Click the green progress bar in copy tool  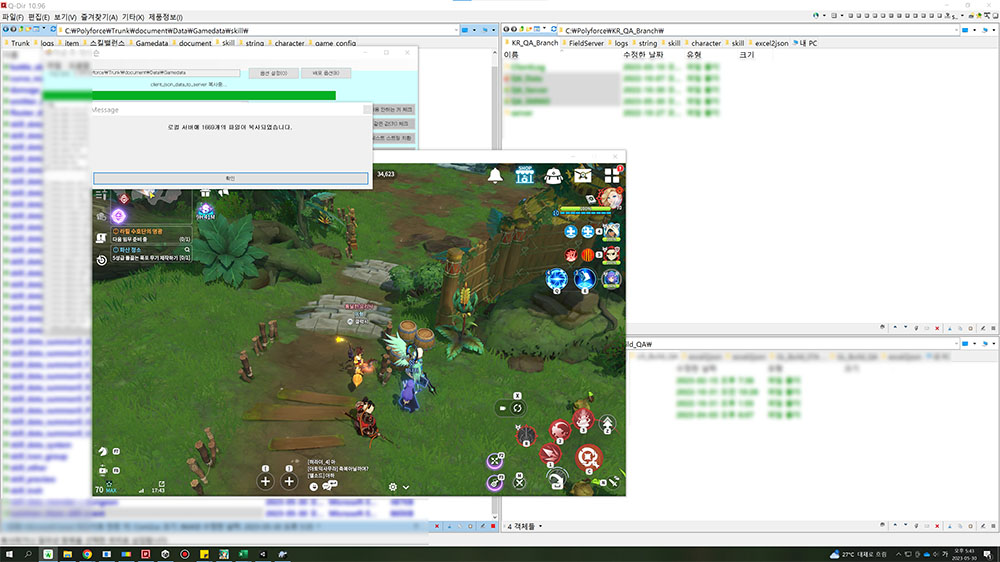(x=189, y=96)
